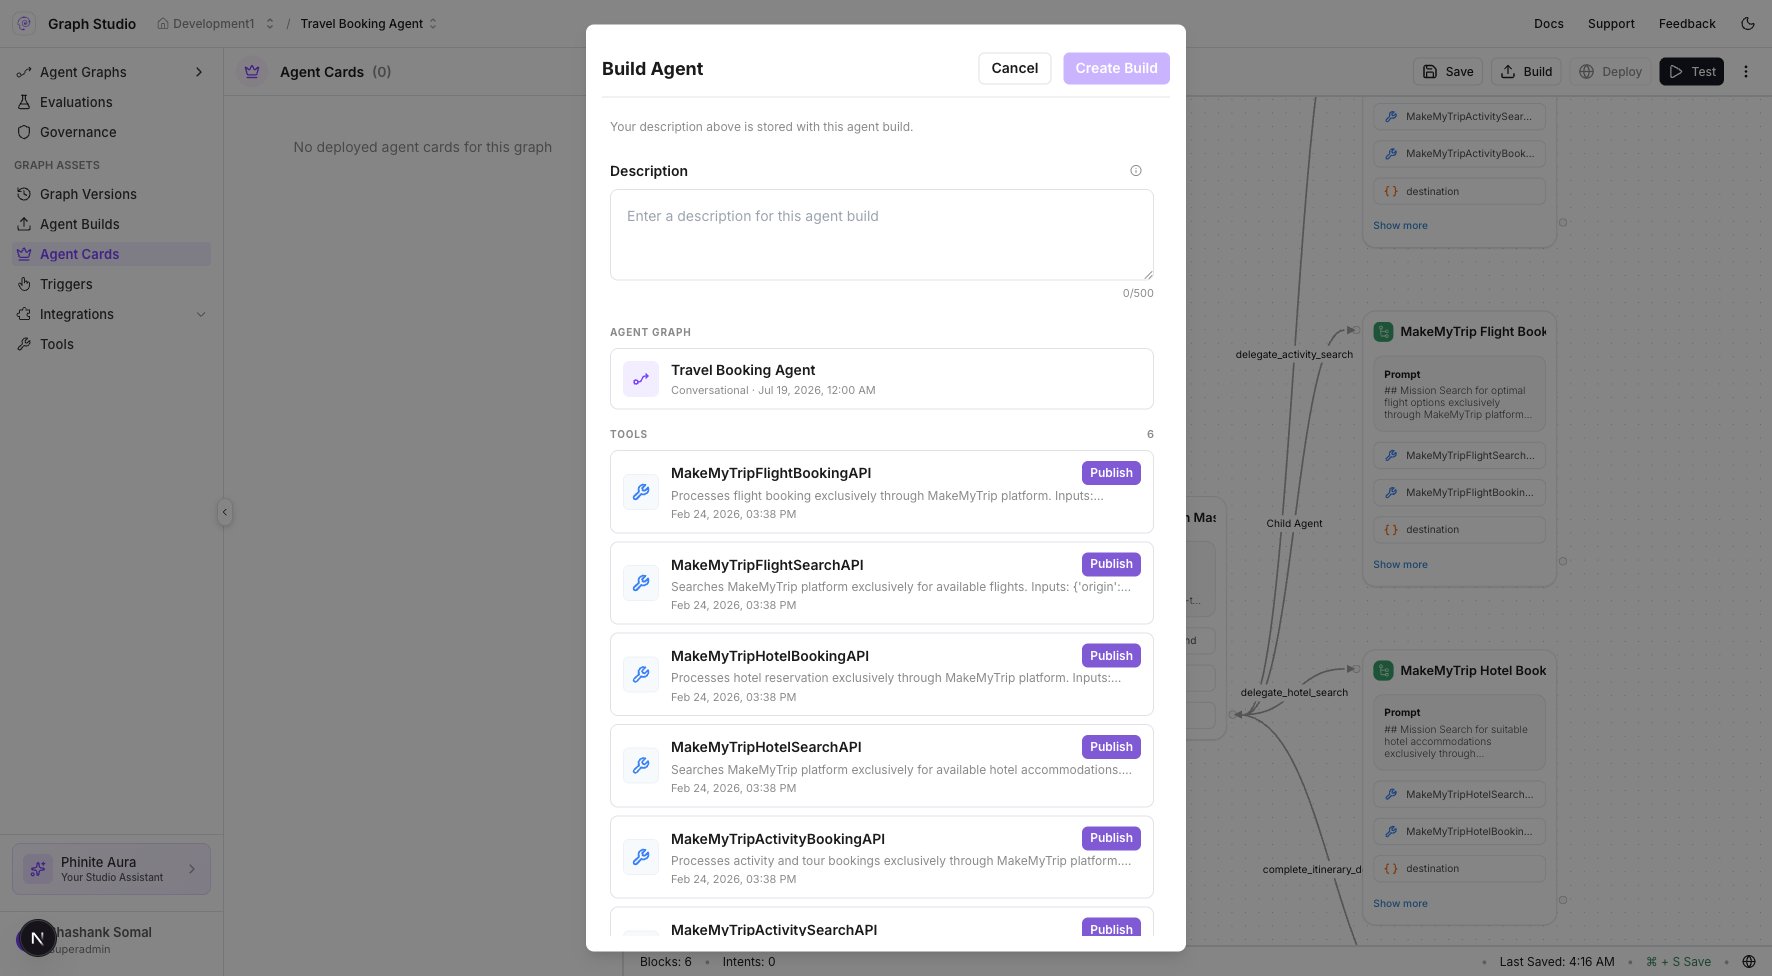Select Agent Cards in the sidebar
1772x976 pixels.
click(111, 254)
